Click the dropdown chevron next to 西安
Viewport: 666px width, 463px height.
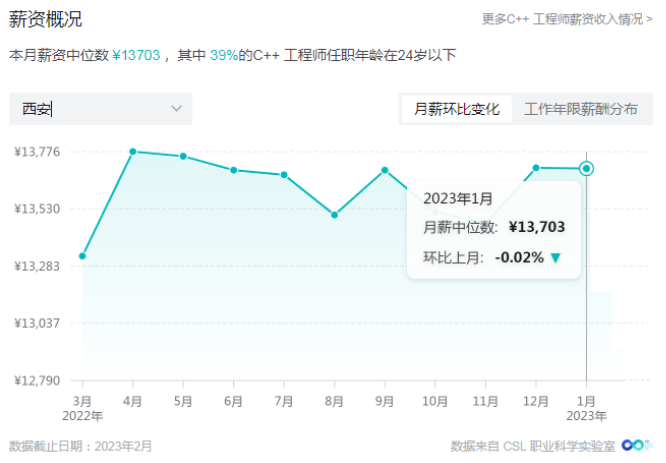click(177, 108)
